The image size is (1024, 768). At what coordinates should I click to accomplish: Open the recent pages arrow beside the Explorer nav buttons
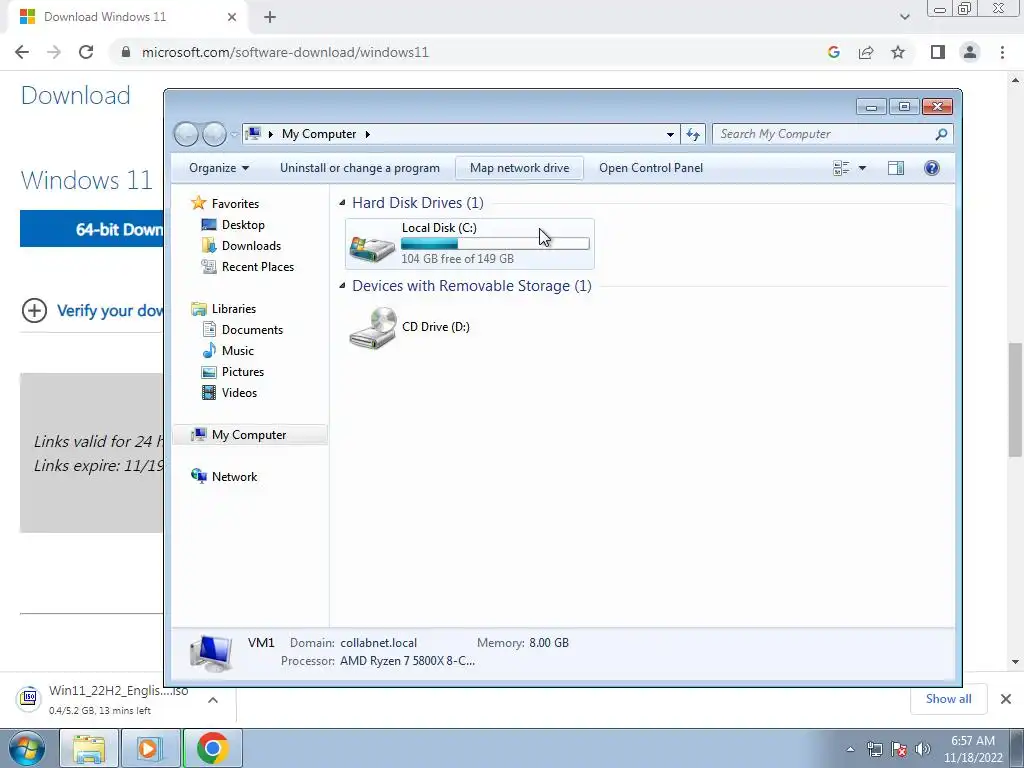pos(234,135)
